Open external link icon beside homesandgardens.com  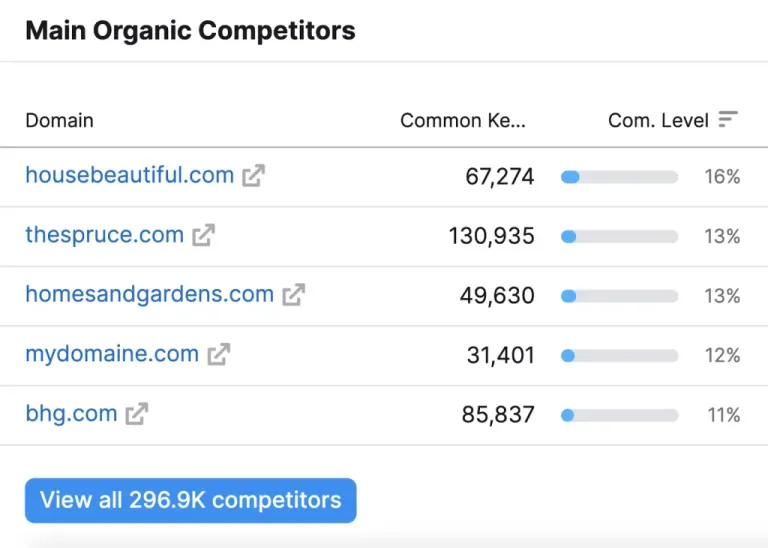pos(294,295)
